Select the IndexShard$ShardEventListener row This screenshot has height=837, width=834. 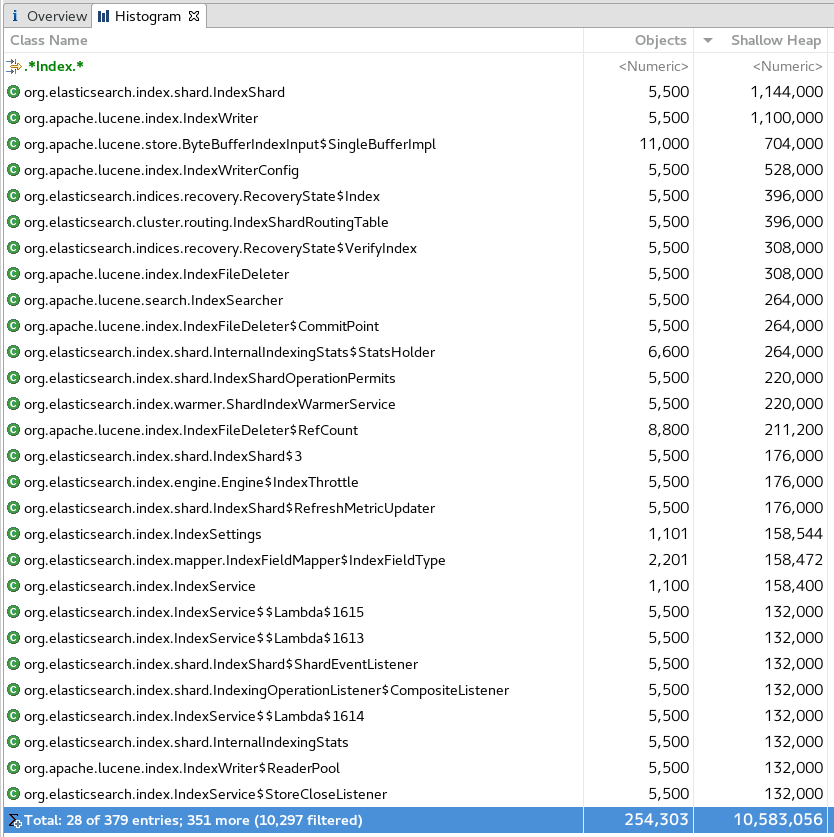(416, 664)
